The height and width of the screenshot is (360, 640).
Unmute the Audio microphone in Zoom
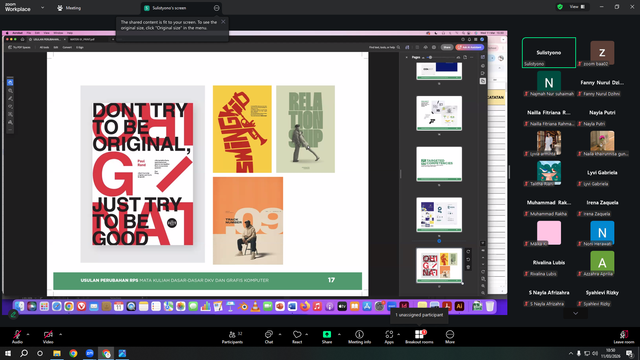coord(17,336)
